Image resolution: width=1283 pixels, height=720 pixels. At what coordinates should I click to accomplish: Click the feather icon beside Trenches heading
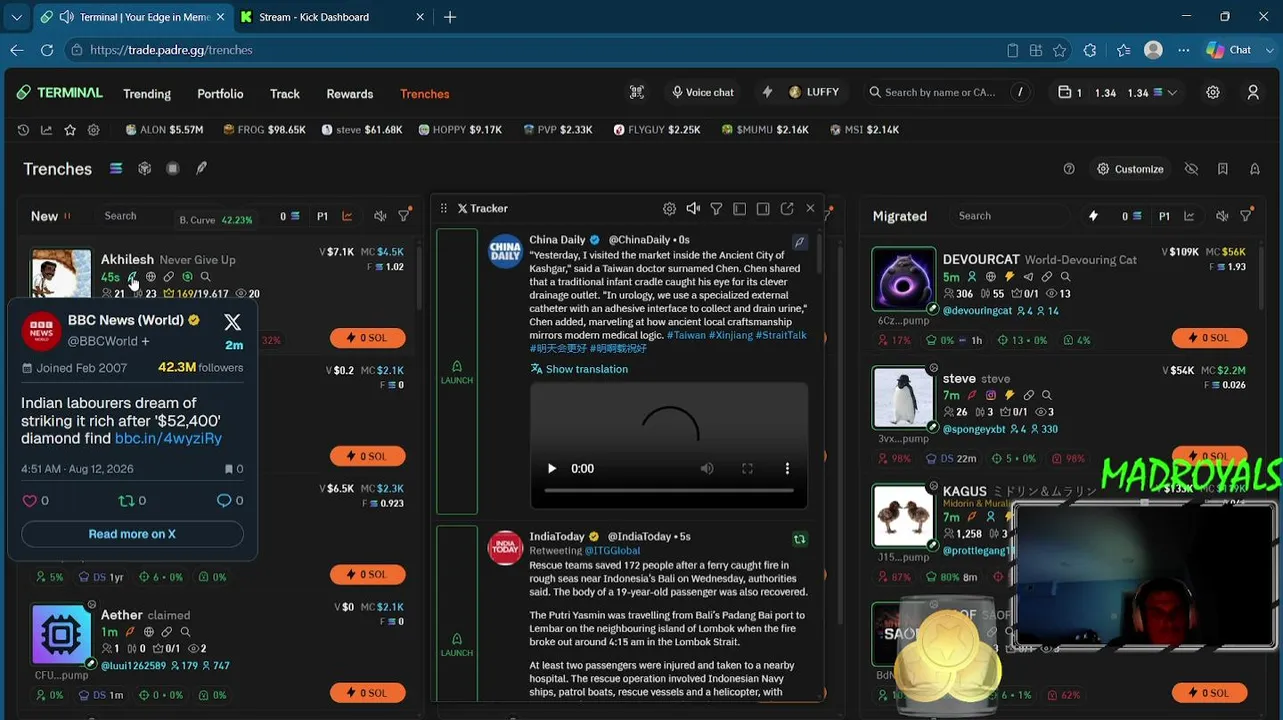pyautogui.click(x=201, y=169)
